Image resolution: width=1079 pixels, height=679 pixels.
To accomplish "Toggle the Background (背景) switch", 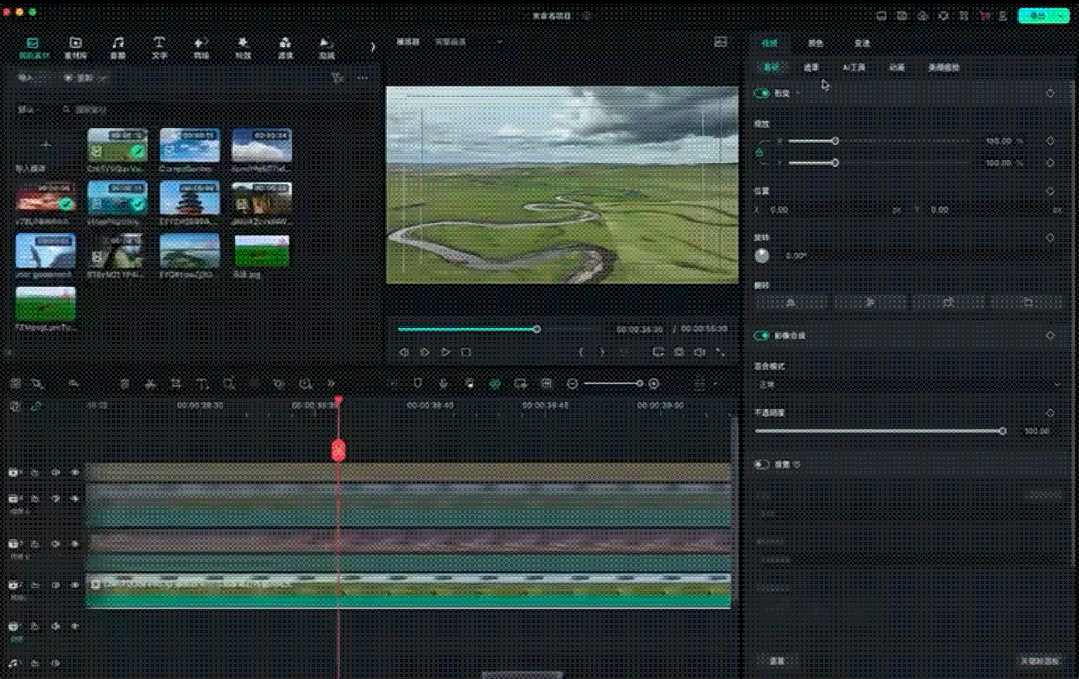I will (762, 465).
